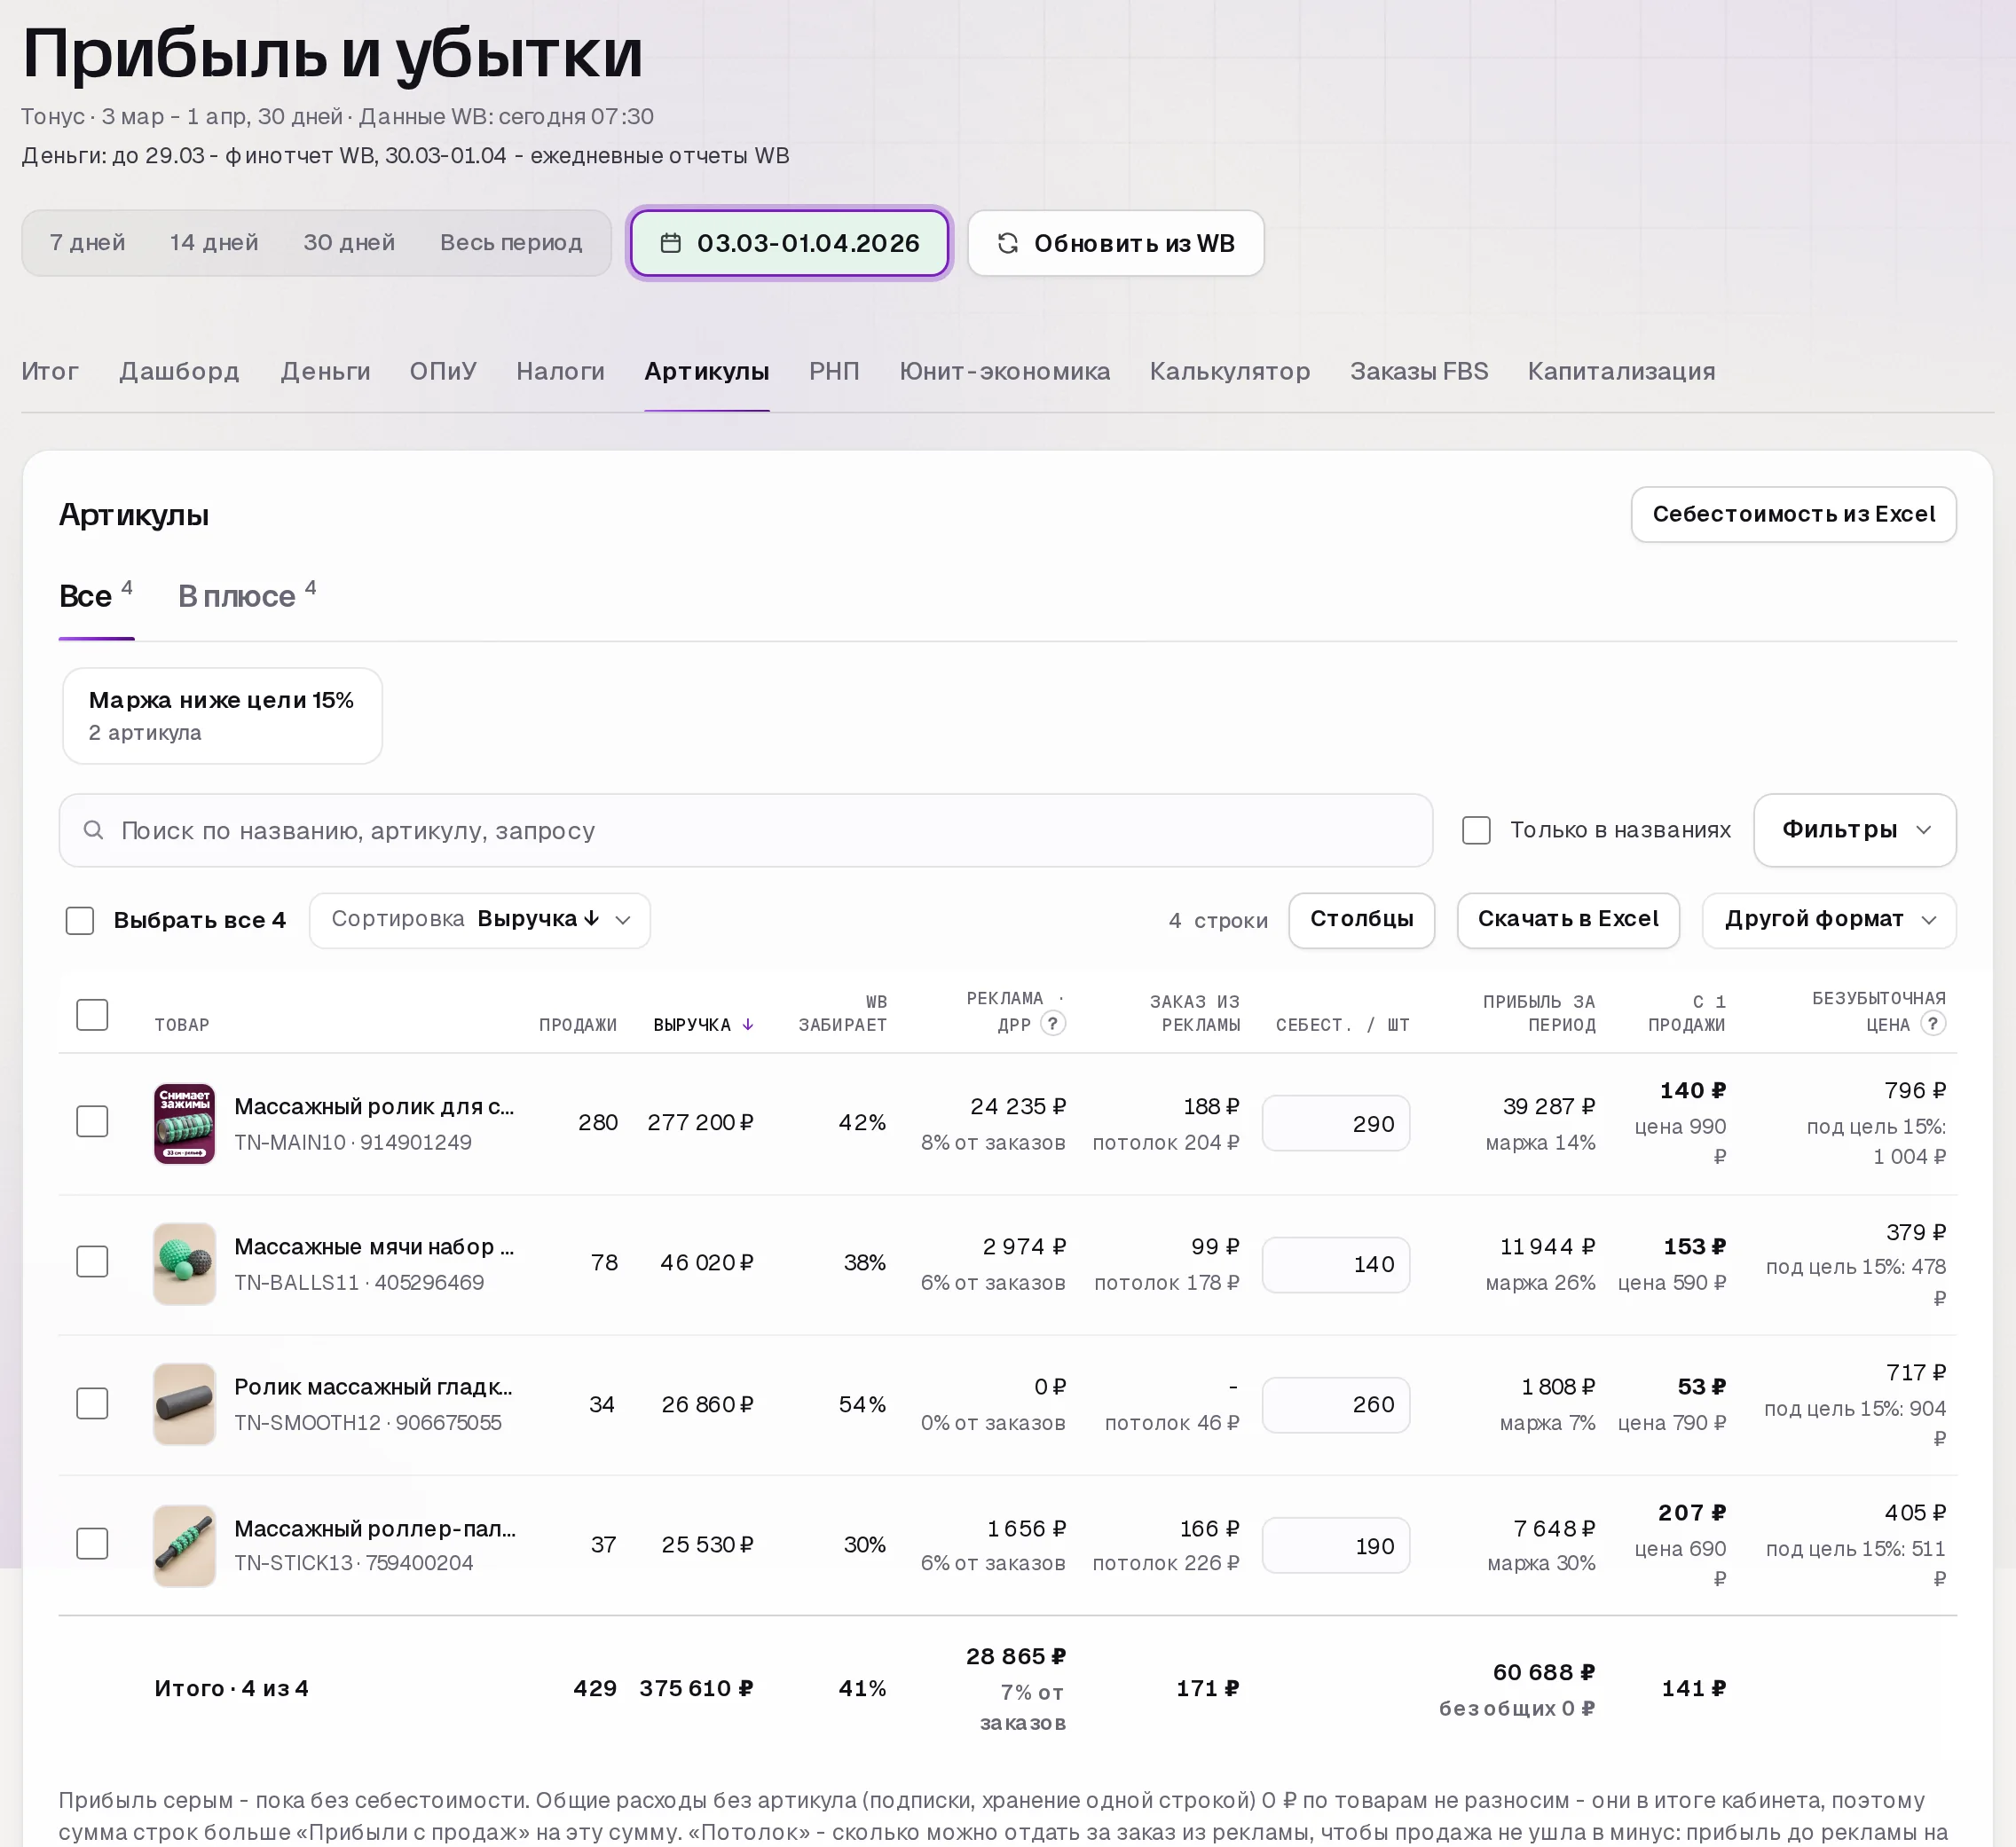Choose the 30 дней period
Image resolution: width=2016 pixels, height=1847 pixels.
349,243
